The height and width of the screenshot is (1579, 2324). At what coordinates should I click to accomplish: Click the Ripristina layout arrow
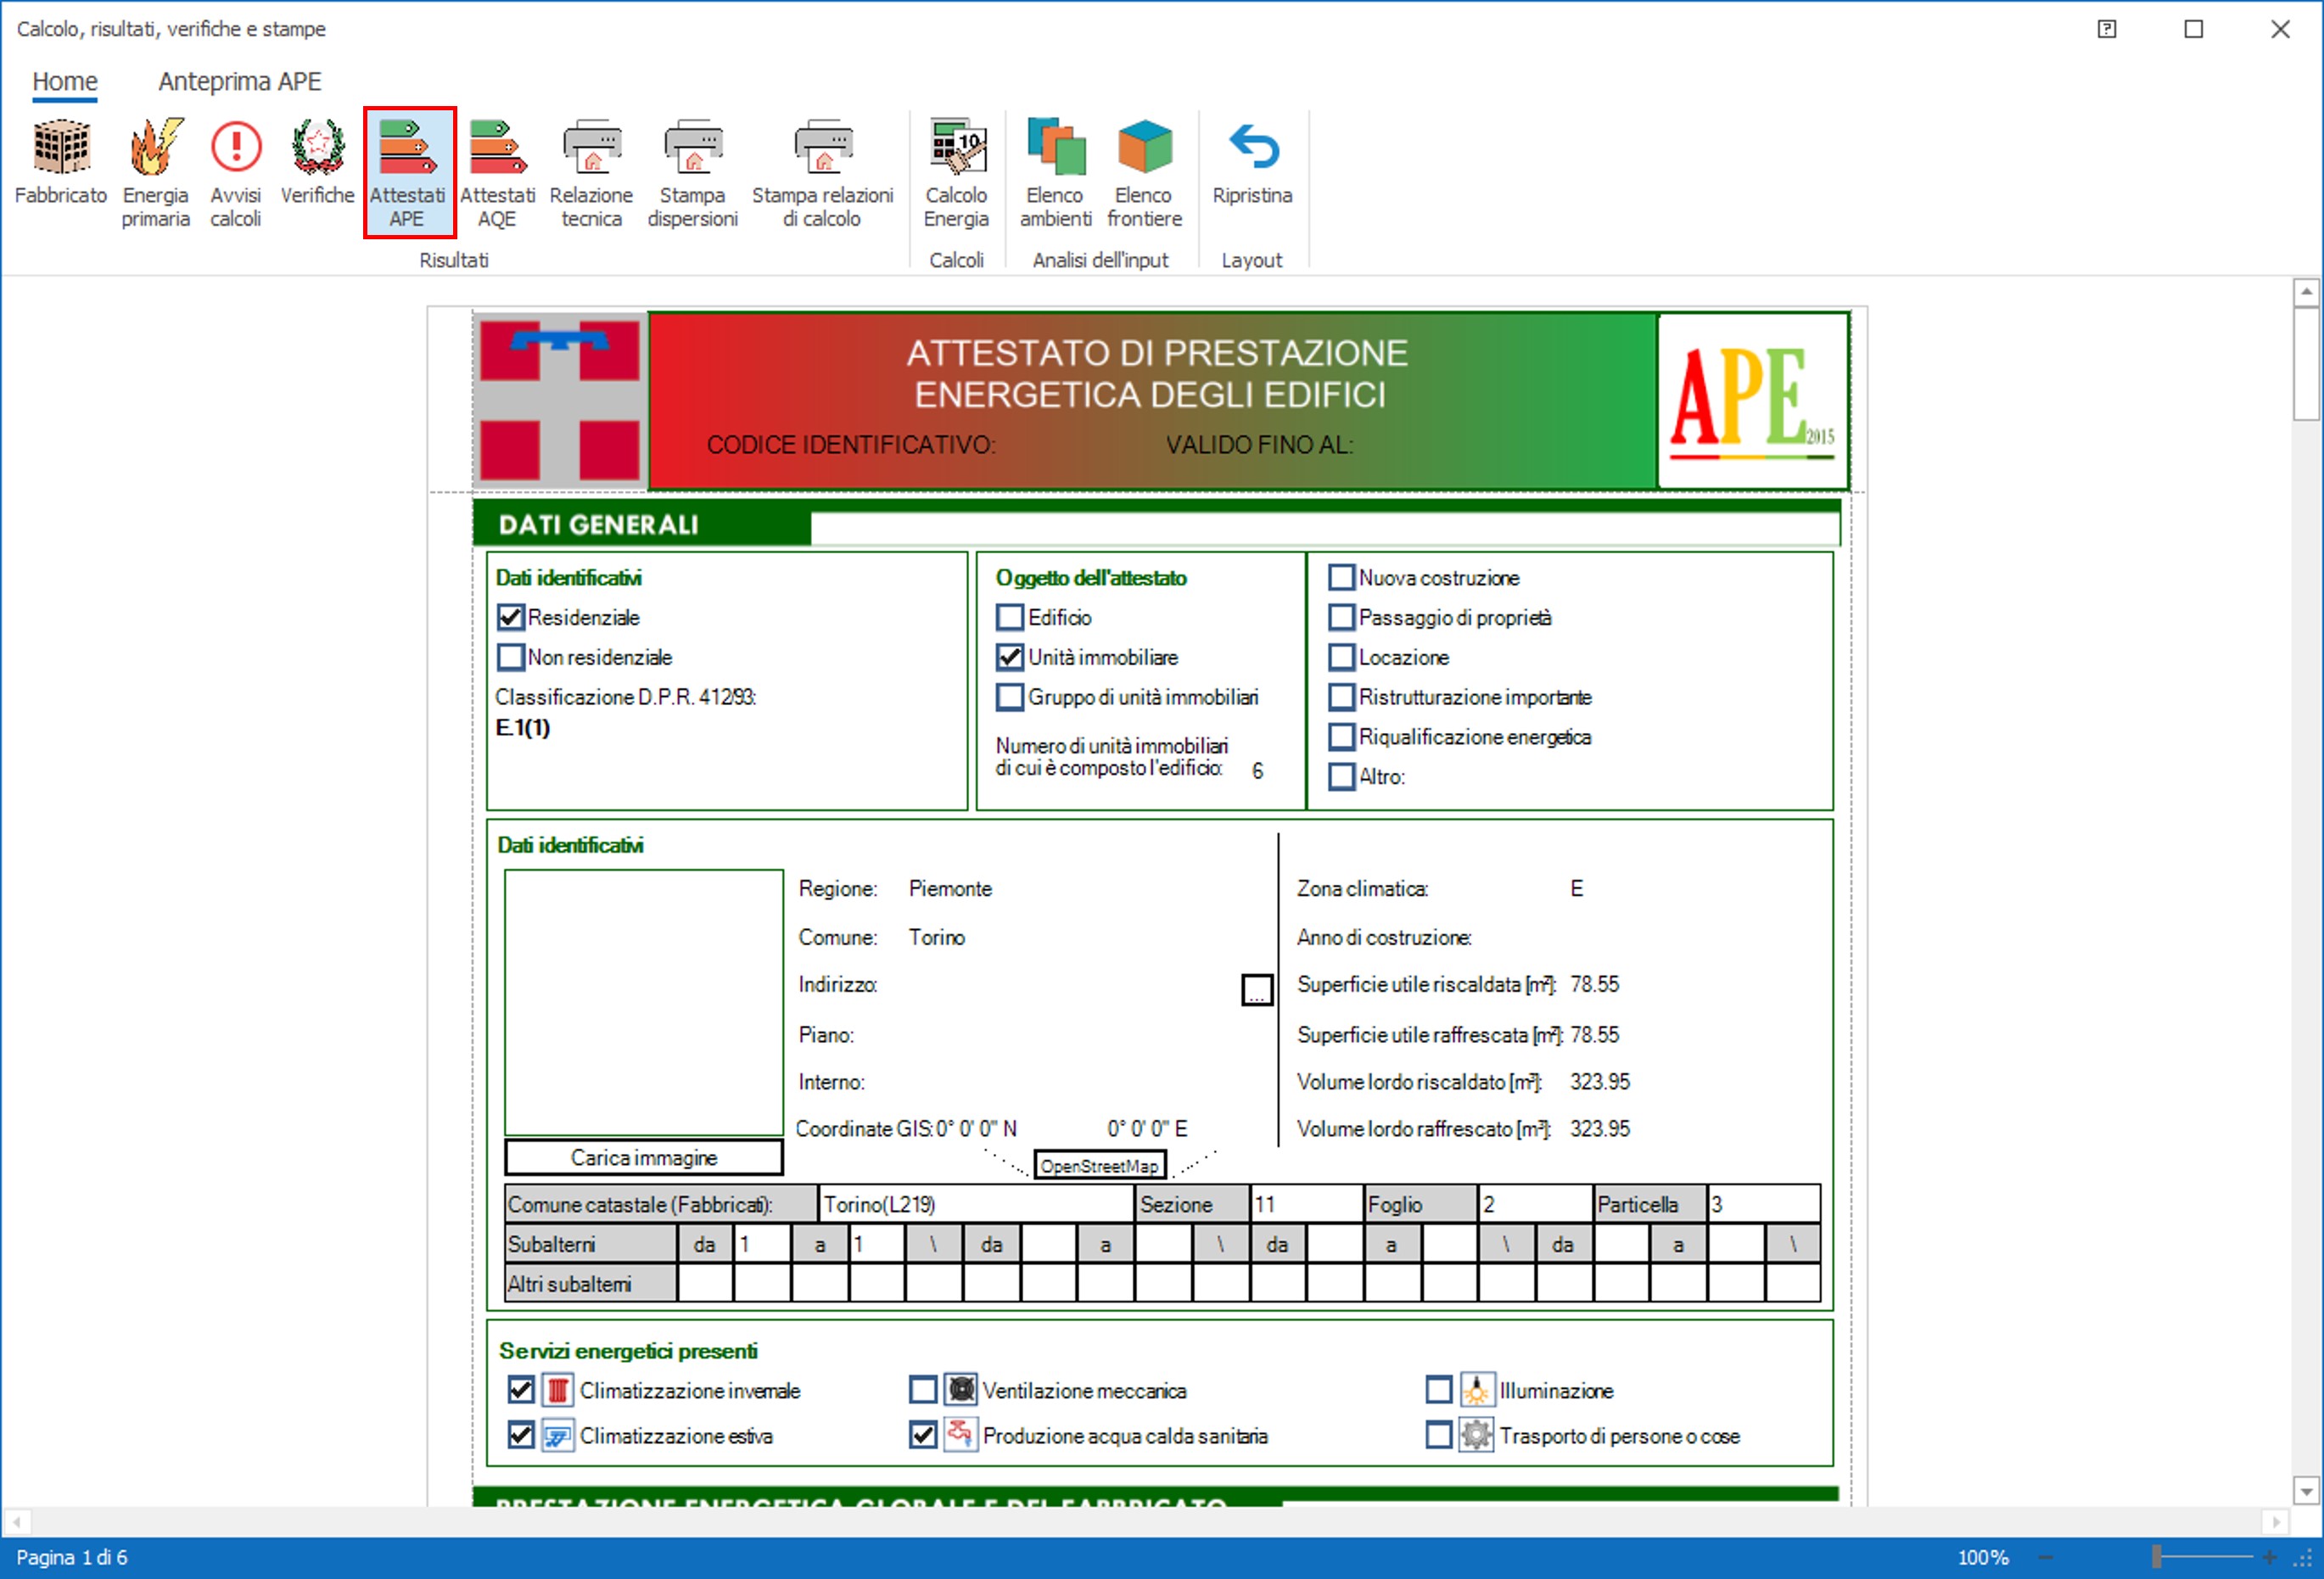pyautogui.click(x=1252, y=160)
